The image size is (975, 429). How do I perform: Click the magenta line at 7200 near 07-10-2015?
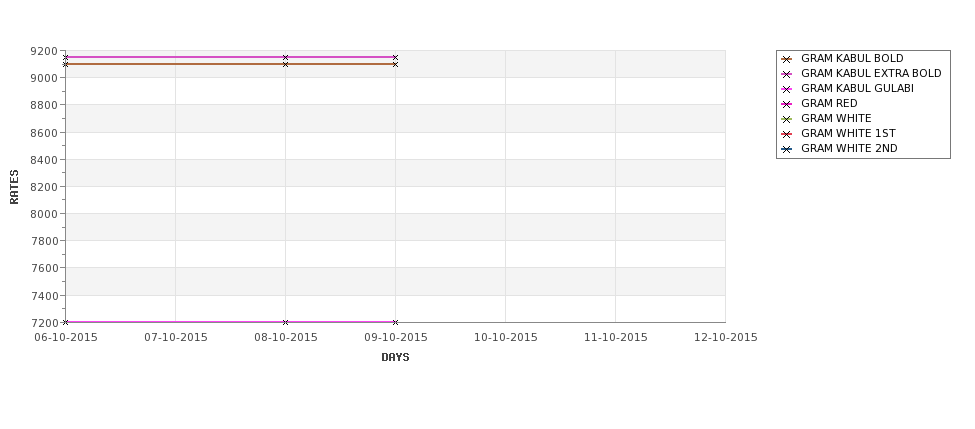coord(175,322)
